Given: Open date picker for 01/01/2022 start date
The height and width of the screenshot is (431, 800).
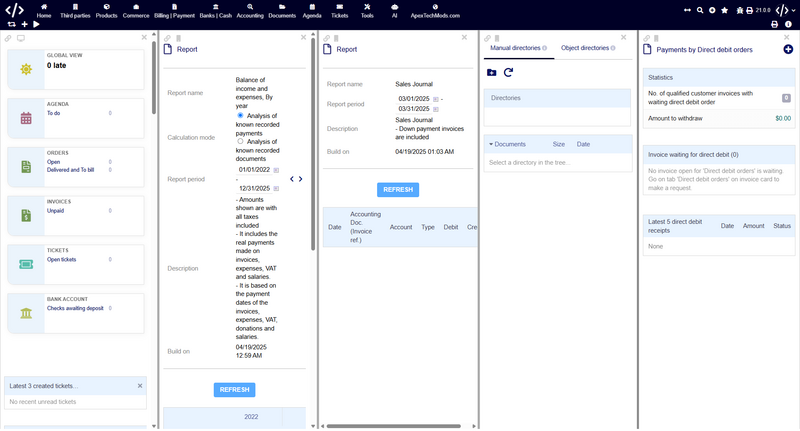Looking at the screenshot, I should tap(277, 170).
